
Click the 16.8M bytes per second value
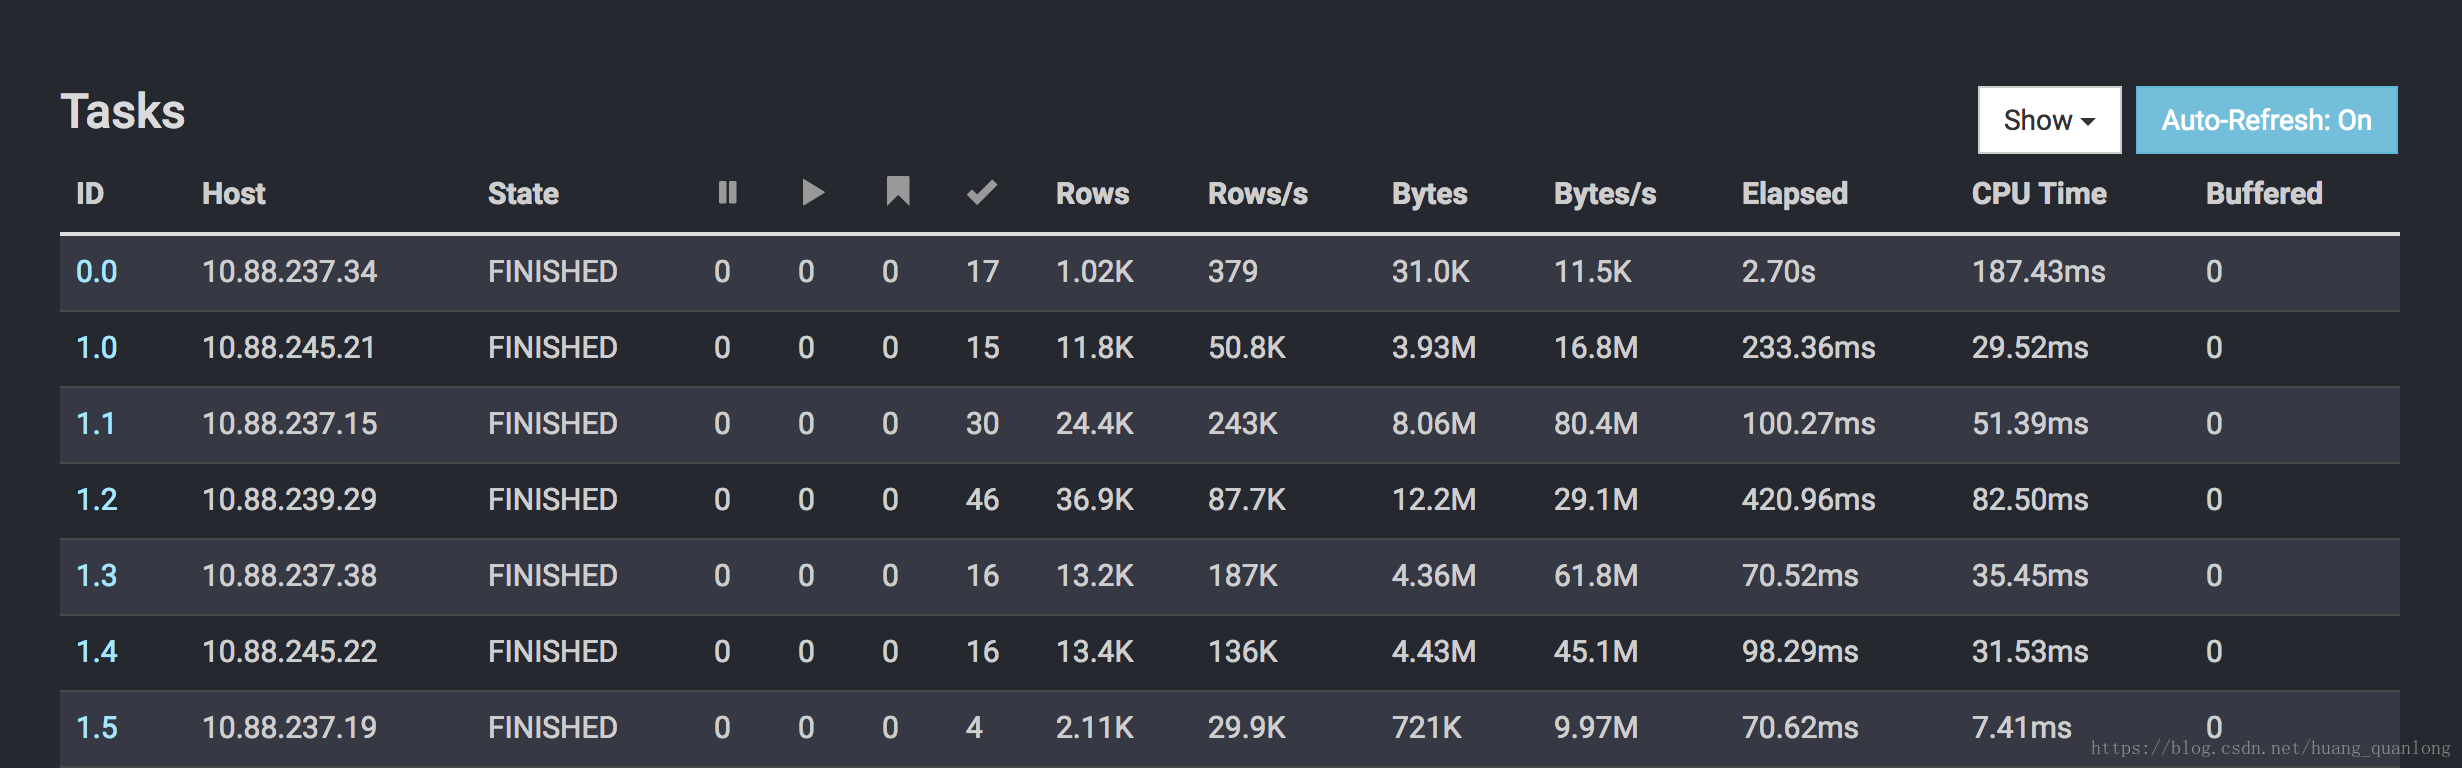click(x=1596, y=348)
